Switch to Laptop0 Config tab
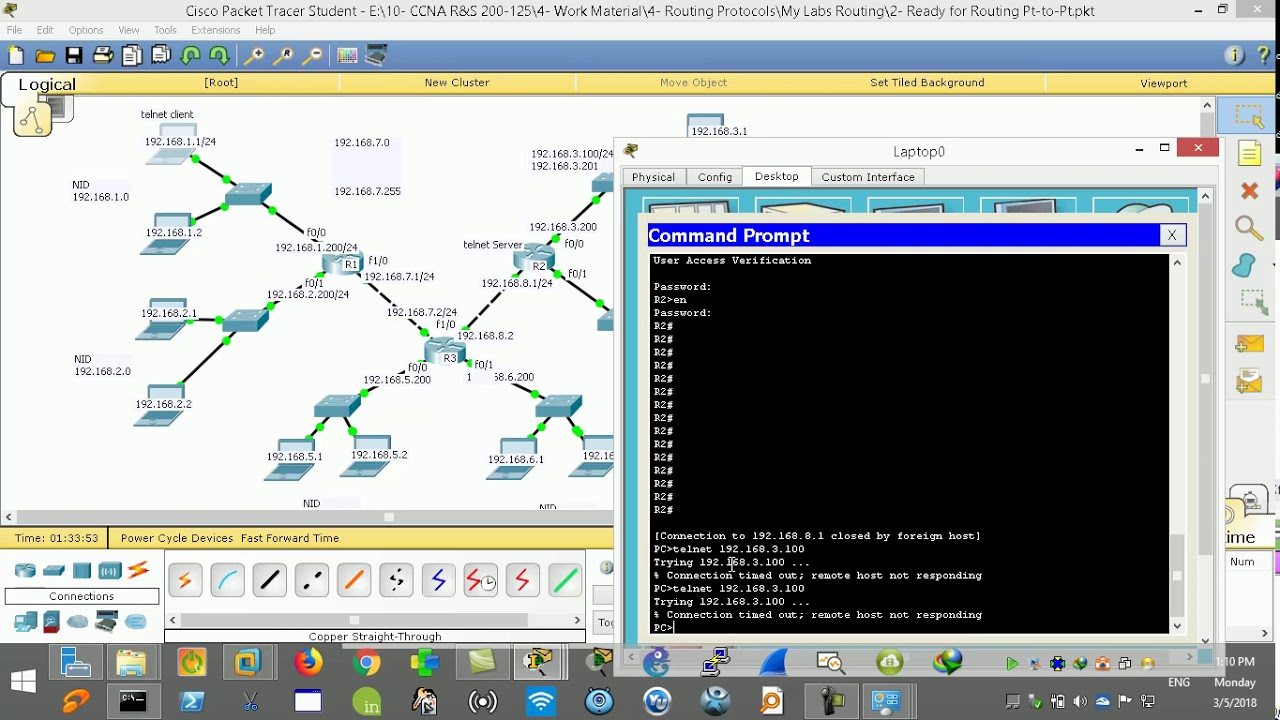This screenshot has height=720, width=1280. tap(715, 177)
